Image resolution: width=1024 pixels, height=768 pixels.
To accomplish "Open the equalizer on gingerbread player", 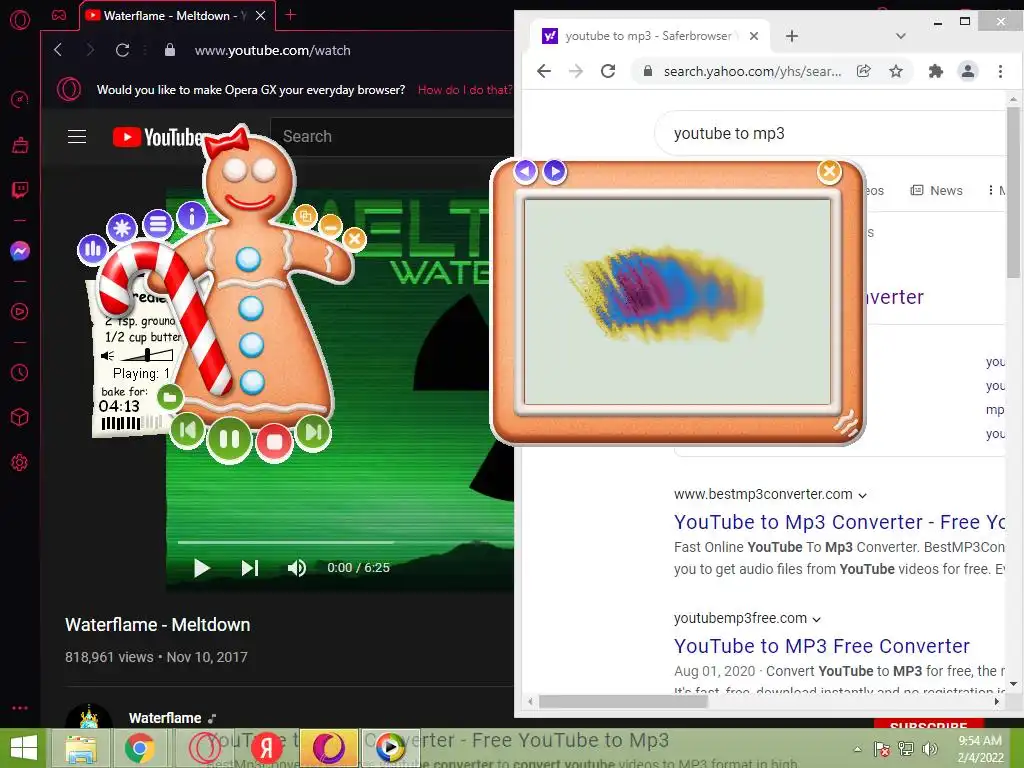I will 92,248.
